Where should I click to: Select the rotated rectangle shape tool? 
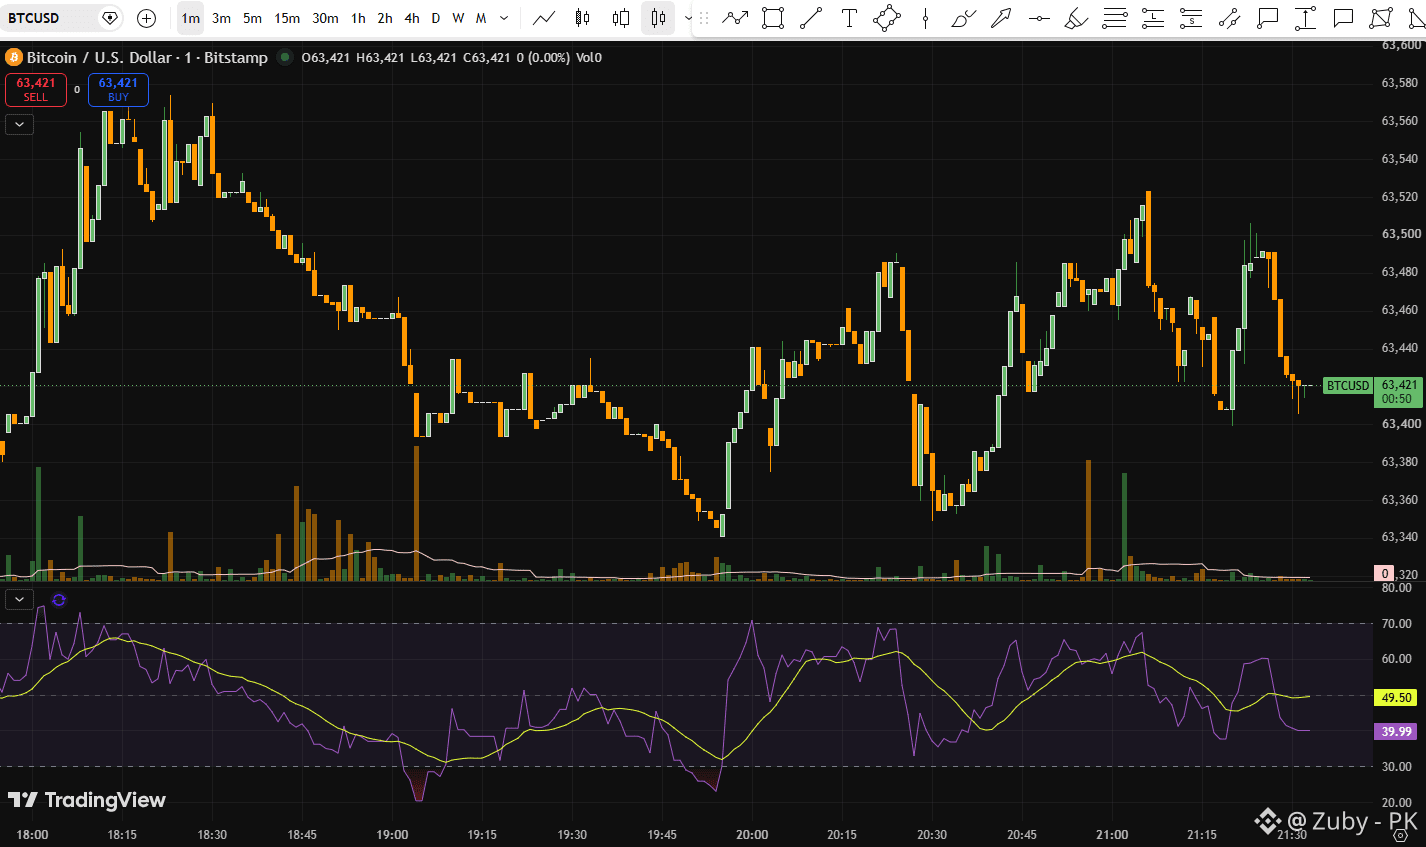coord(887,18)
